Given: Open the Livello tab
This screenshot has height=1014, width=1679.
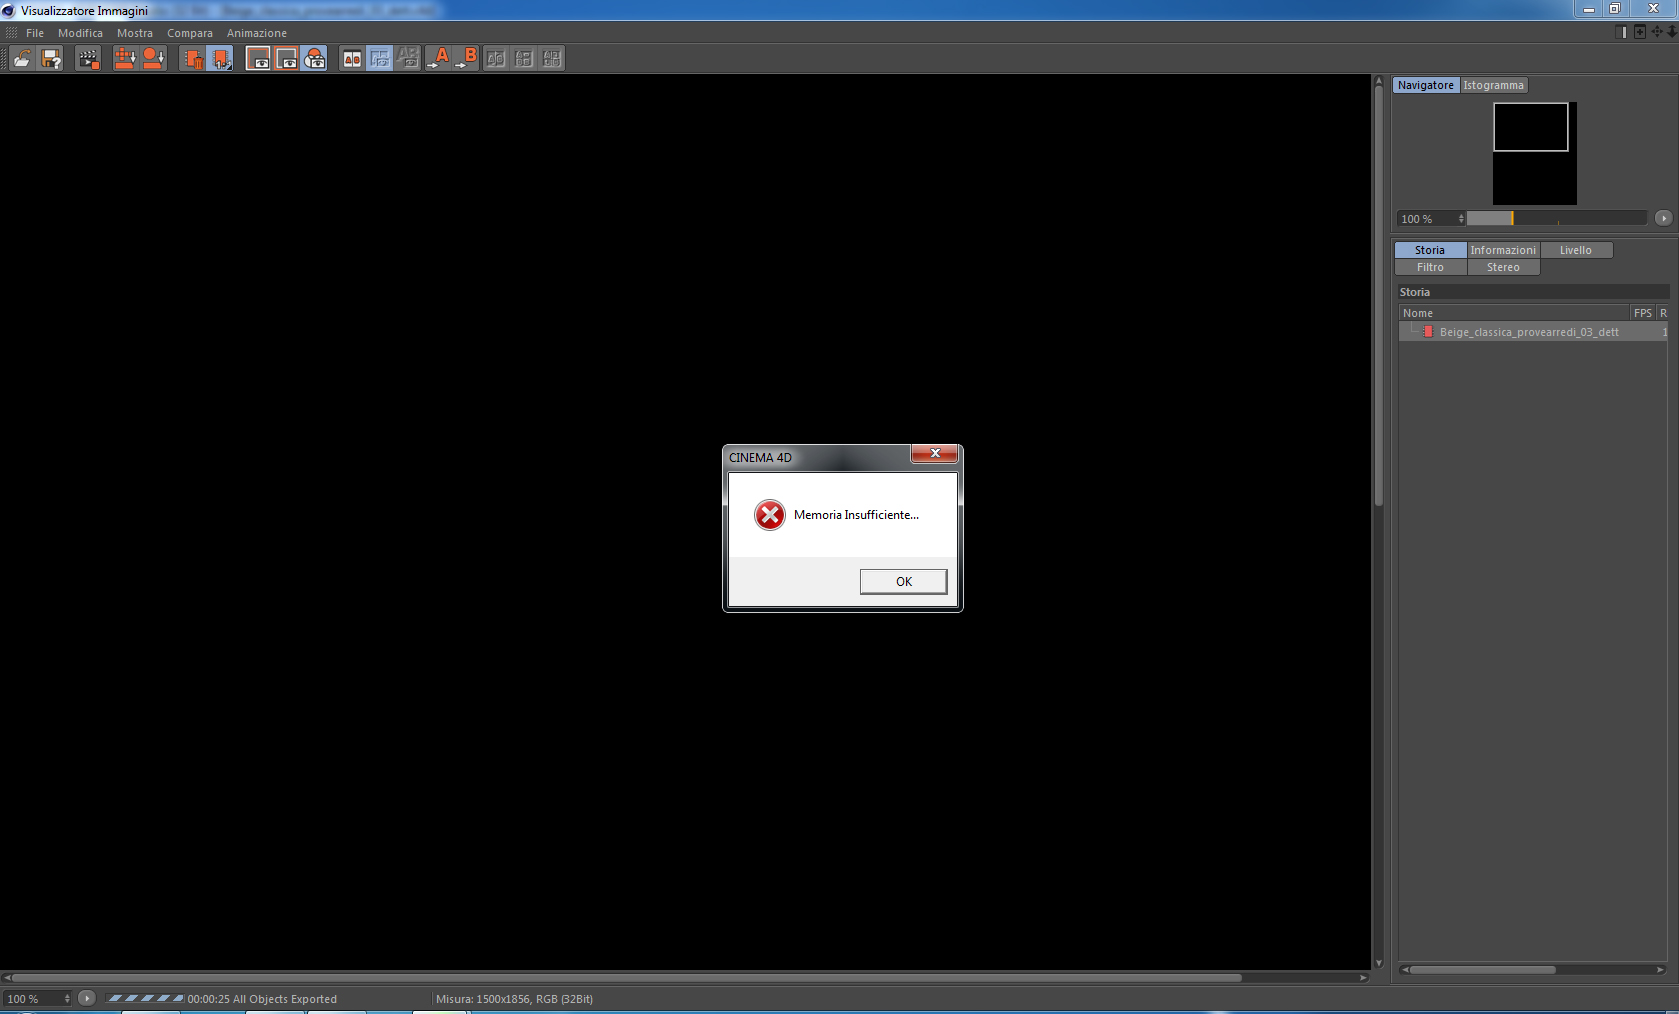Looking at the screenshot, I should pyautogui.click(x=1576, y=250).
